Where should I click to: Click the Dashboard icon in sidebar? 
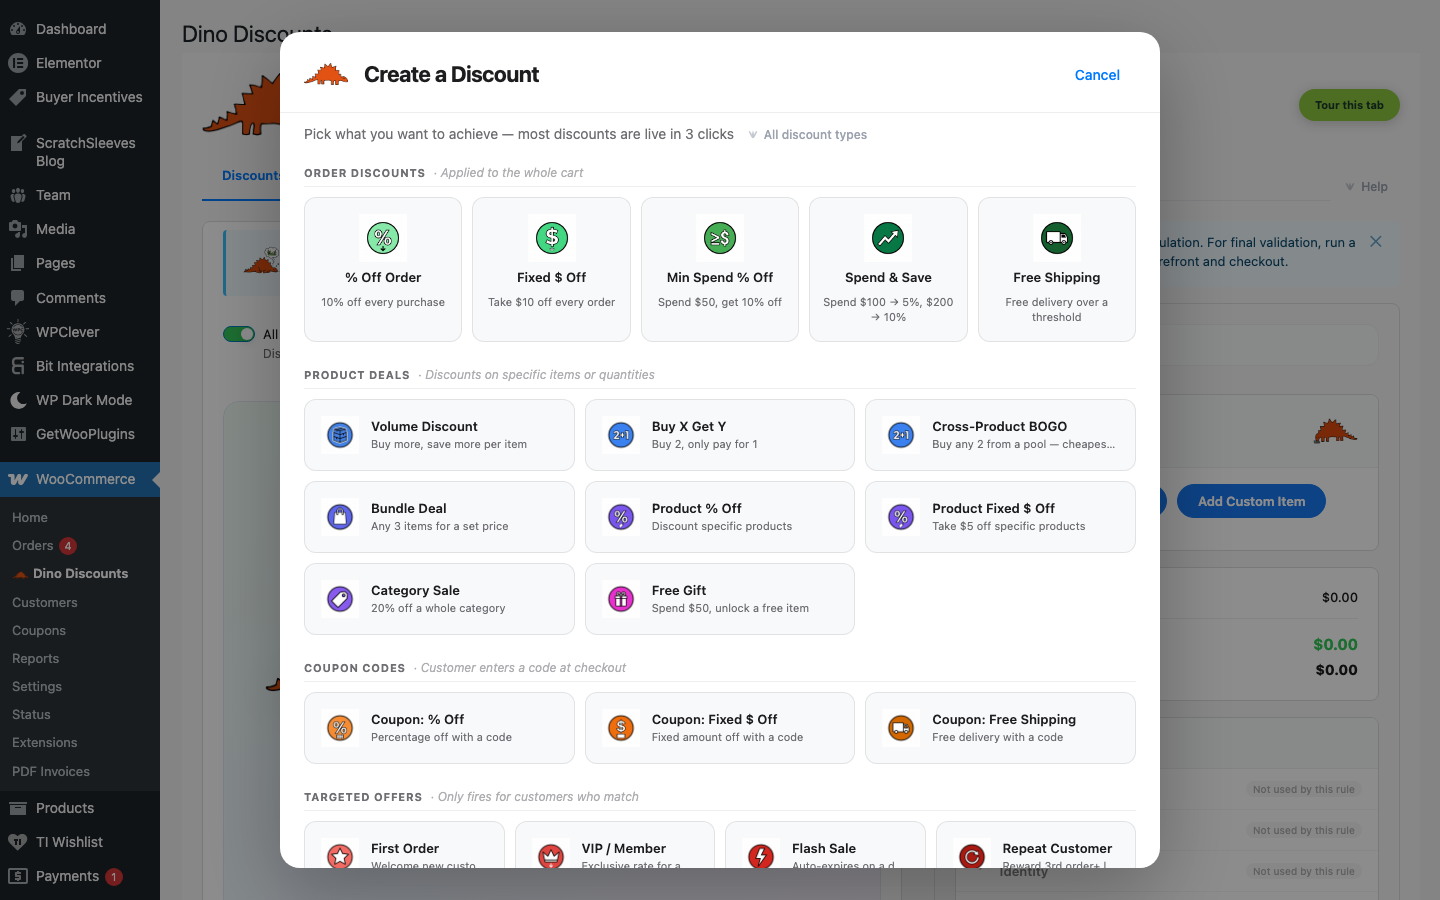pos(18,29)
